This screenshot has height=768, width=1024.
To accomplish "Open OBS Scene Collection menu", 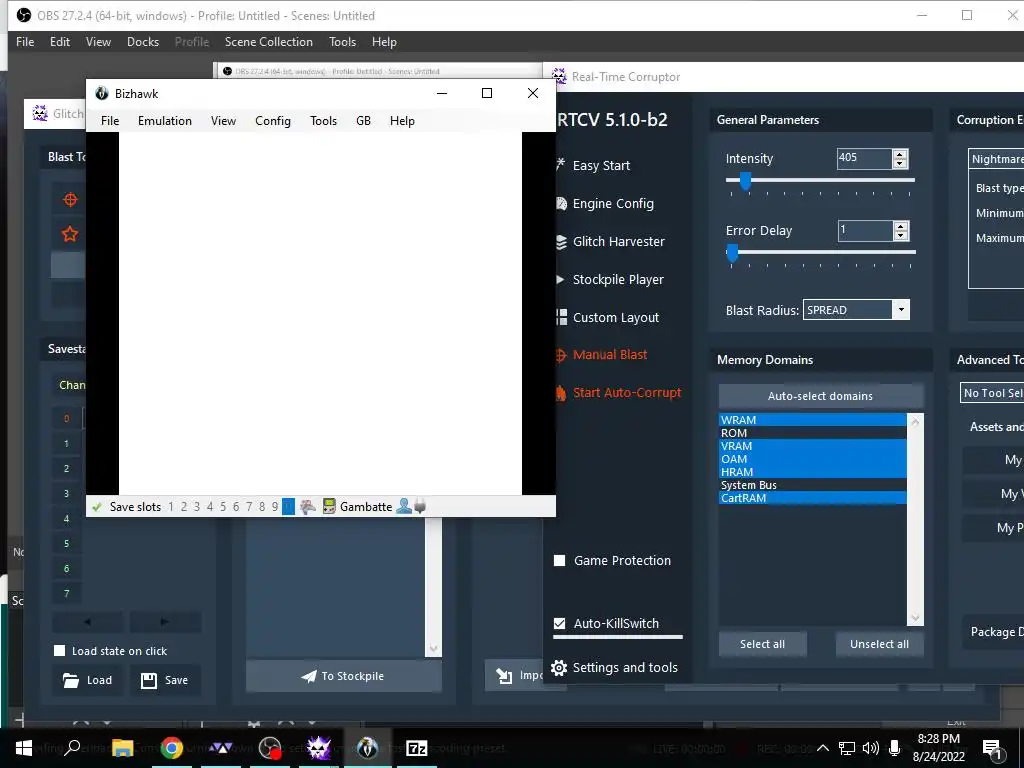I will tap(268, 42).
